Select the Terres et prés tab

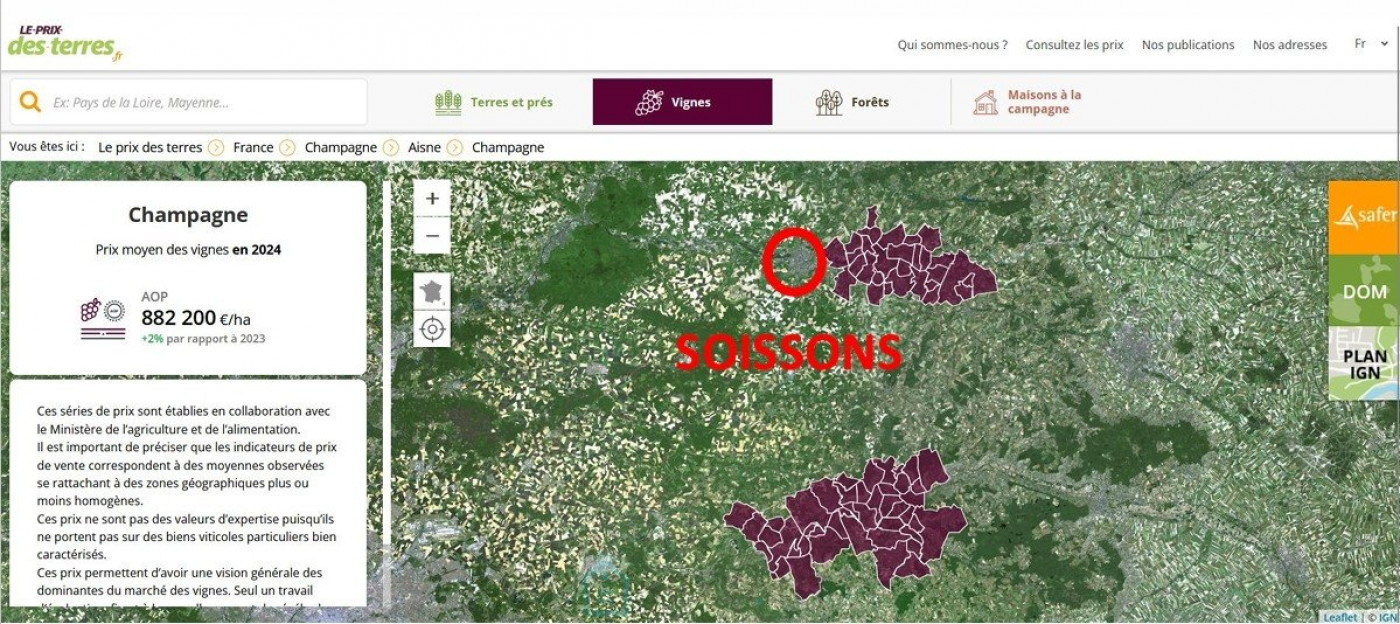[494, 102]
